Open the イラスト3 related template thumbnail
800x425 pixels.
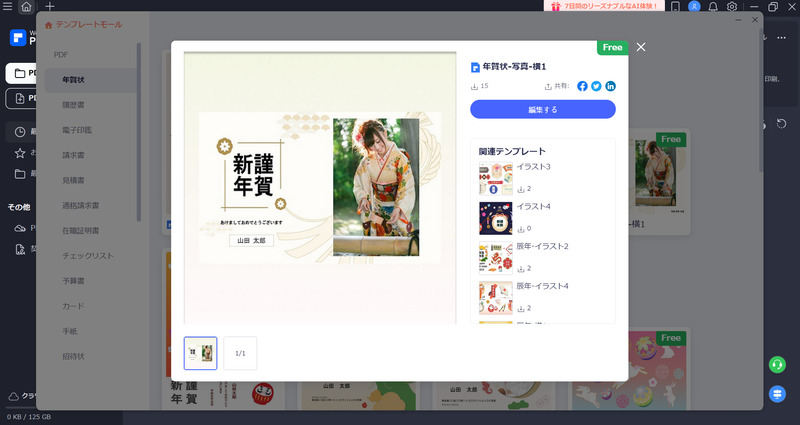coord(495,179)
